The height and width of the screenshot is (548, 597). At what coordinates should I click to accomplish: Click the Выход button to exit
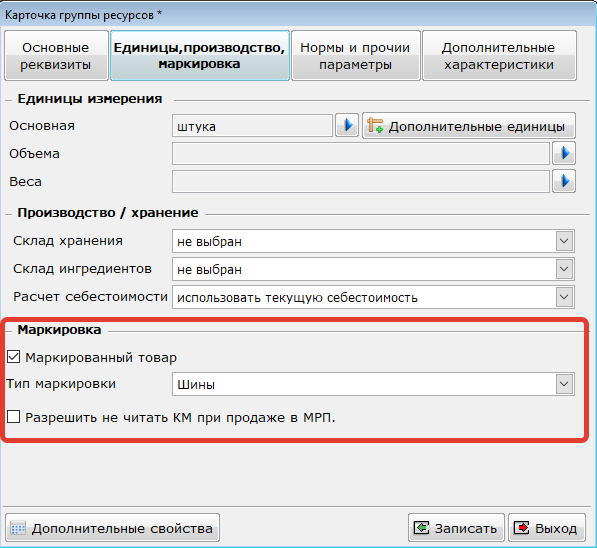coord(547,528)
